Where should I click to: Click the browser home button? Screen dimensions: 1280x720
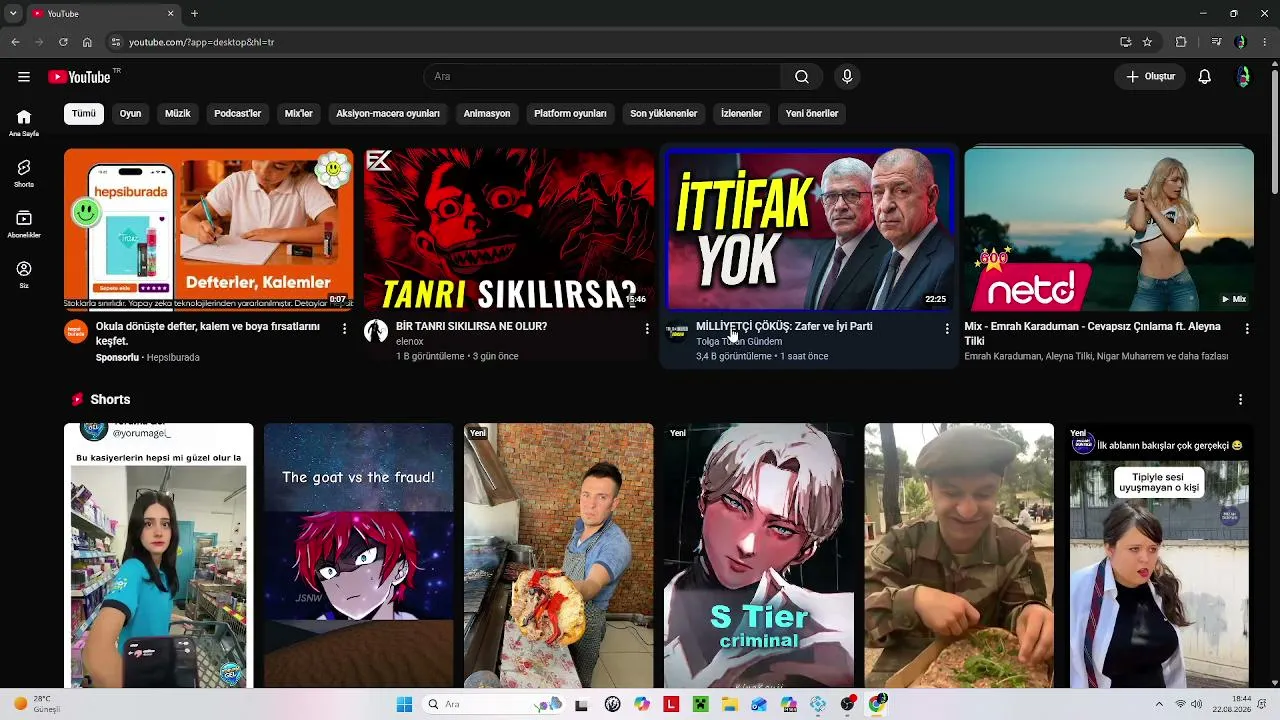(87, 42)
